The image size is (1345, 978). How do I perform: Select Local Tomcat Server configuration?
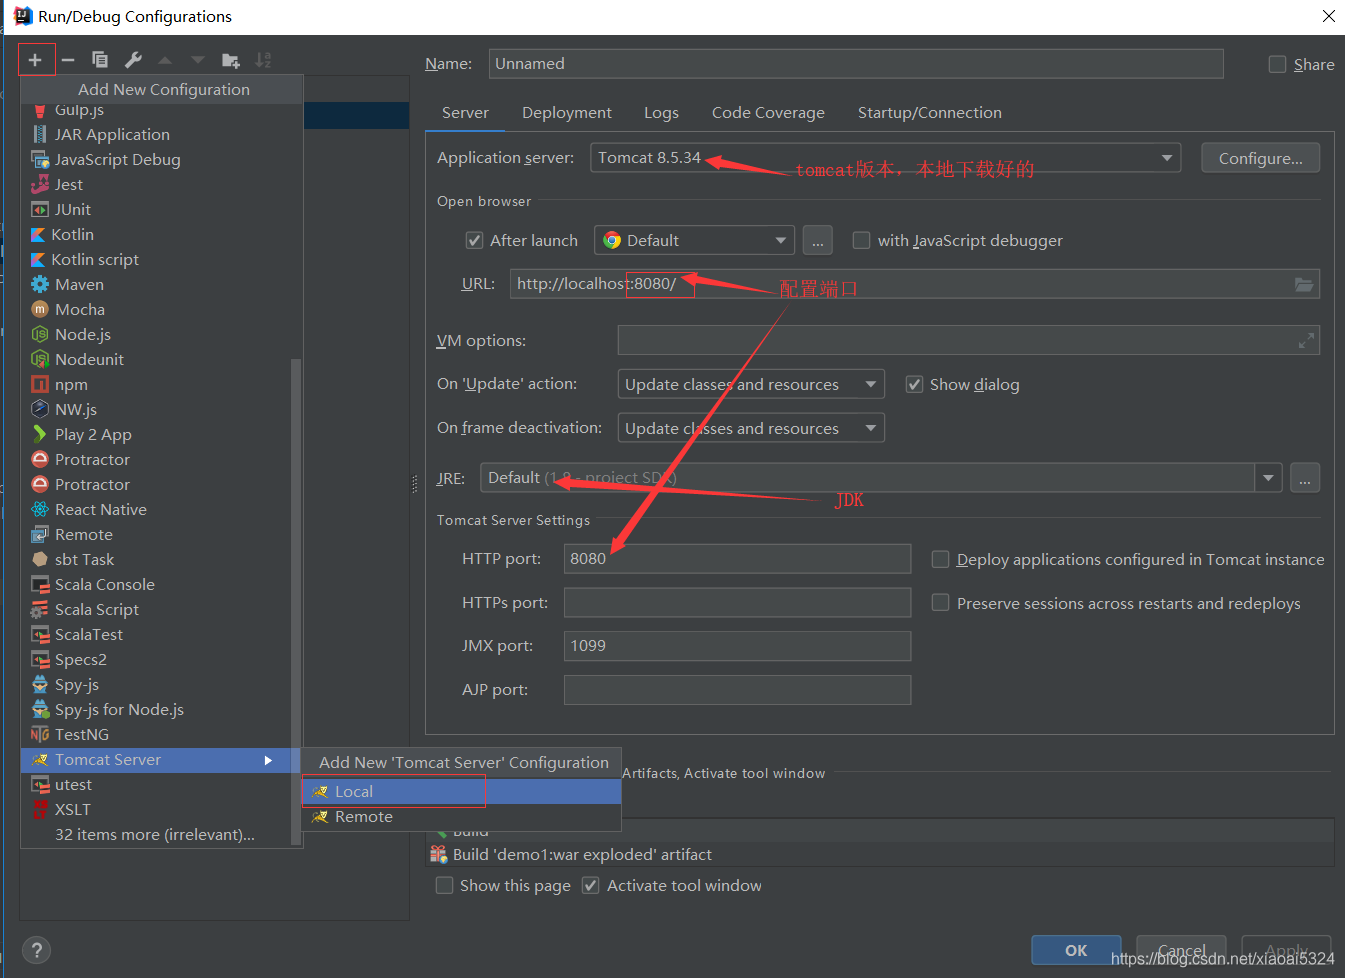[462, 791]
